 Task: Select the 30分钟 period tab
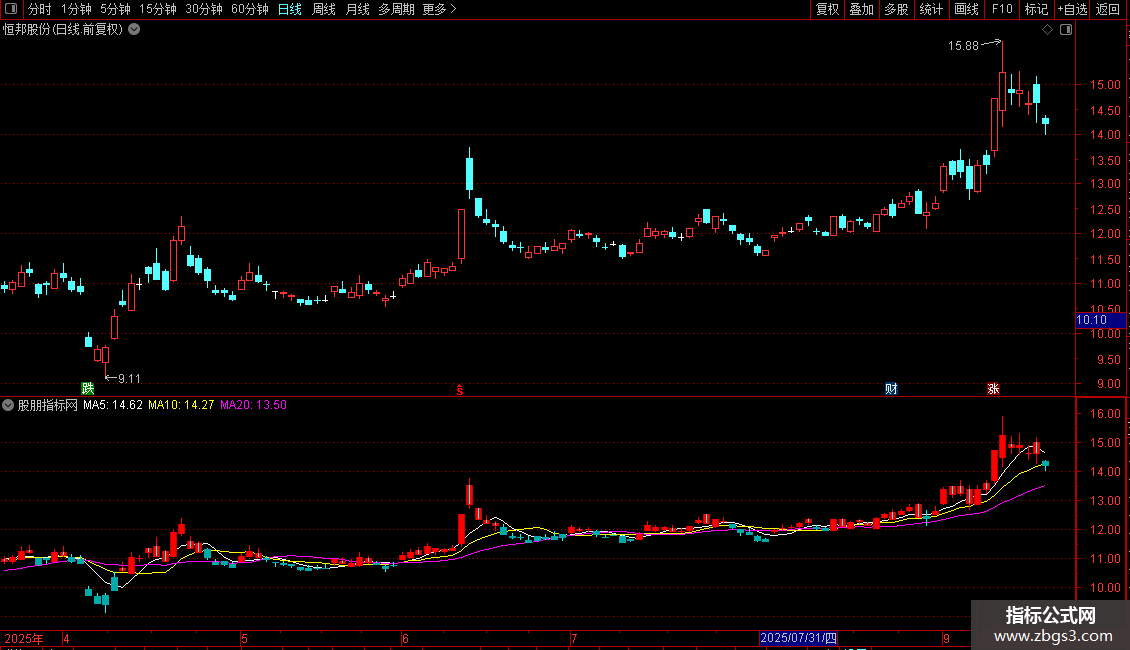coord(204,9)
